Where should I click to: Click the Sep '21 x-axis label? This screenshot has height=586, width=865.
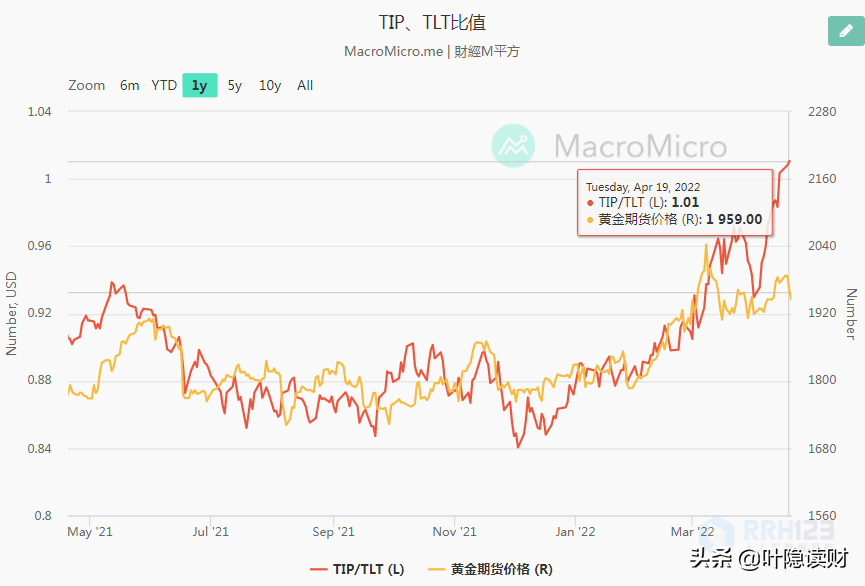pos(333,532)
